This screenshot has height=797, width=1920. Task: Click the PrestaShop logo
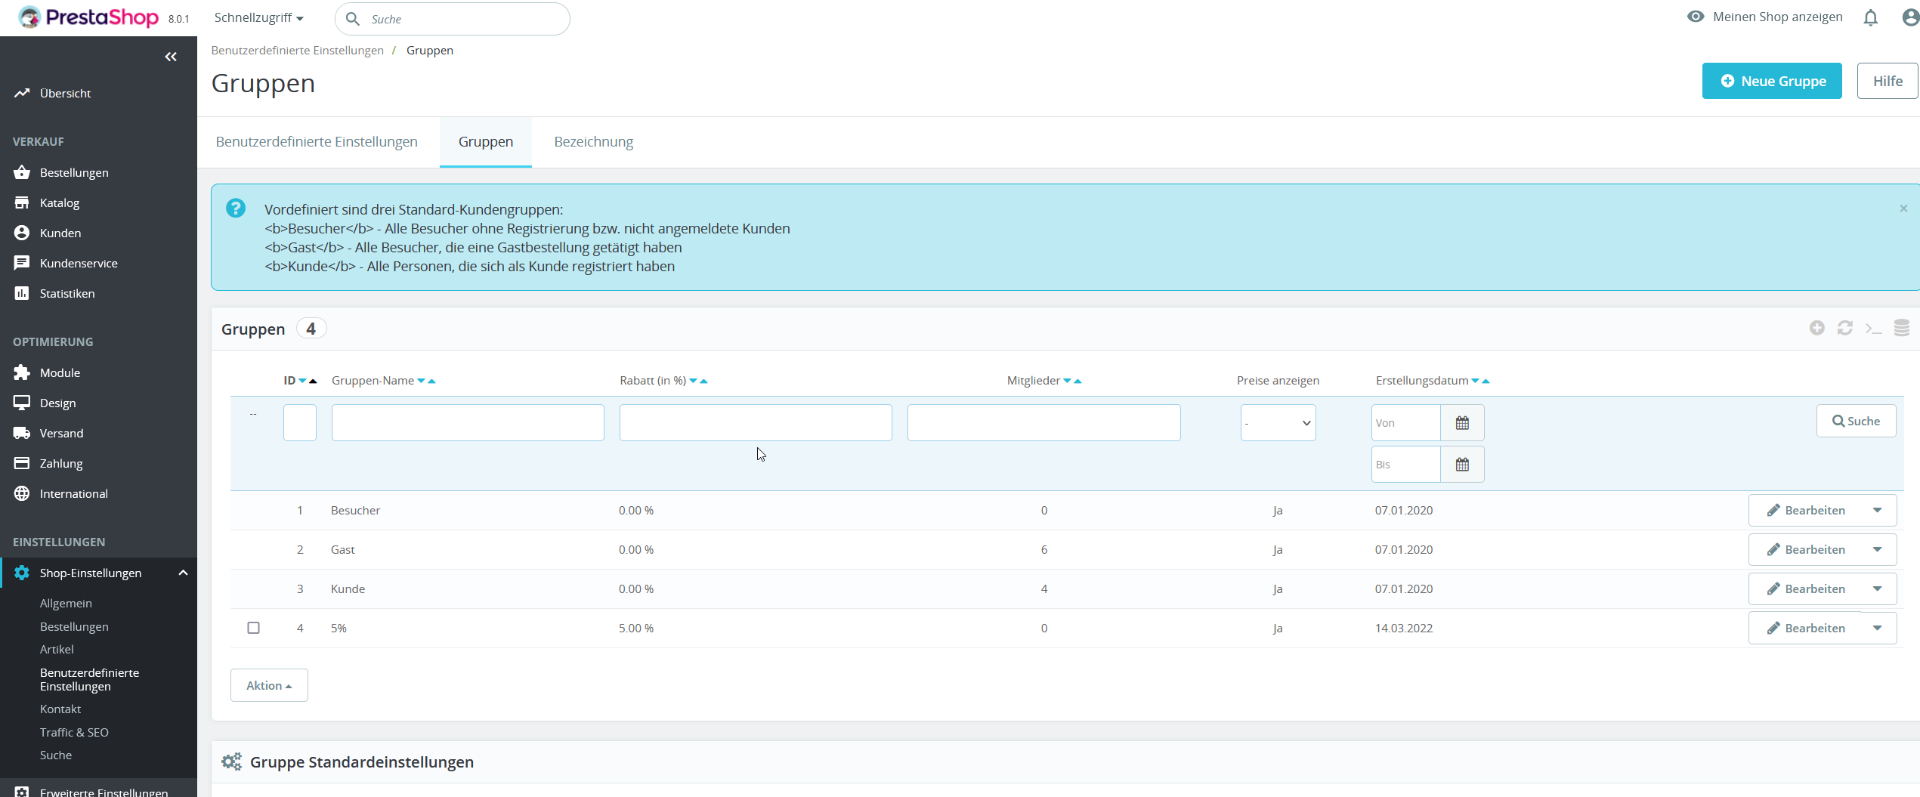89,18
